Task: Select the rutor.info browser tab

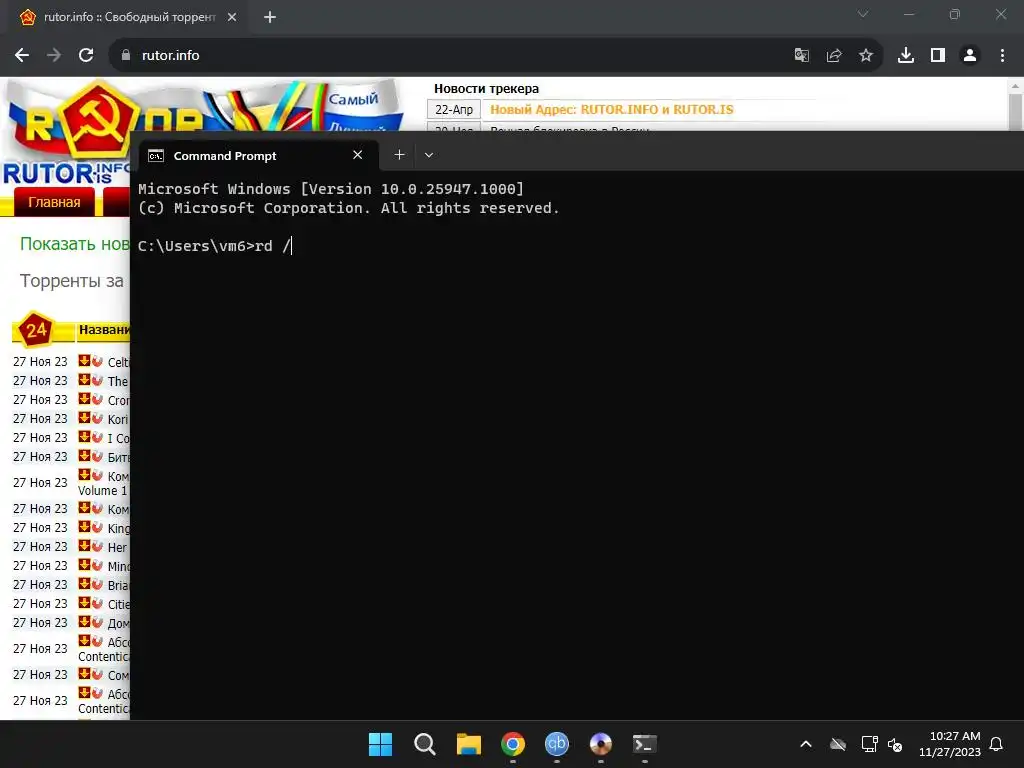Action: 127,17
